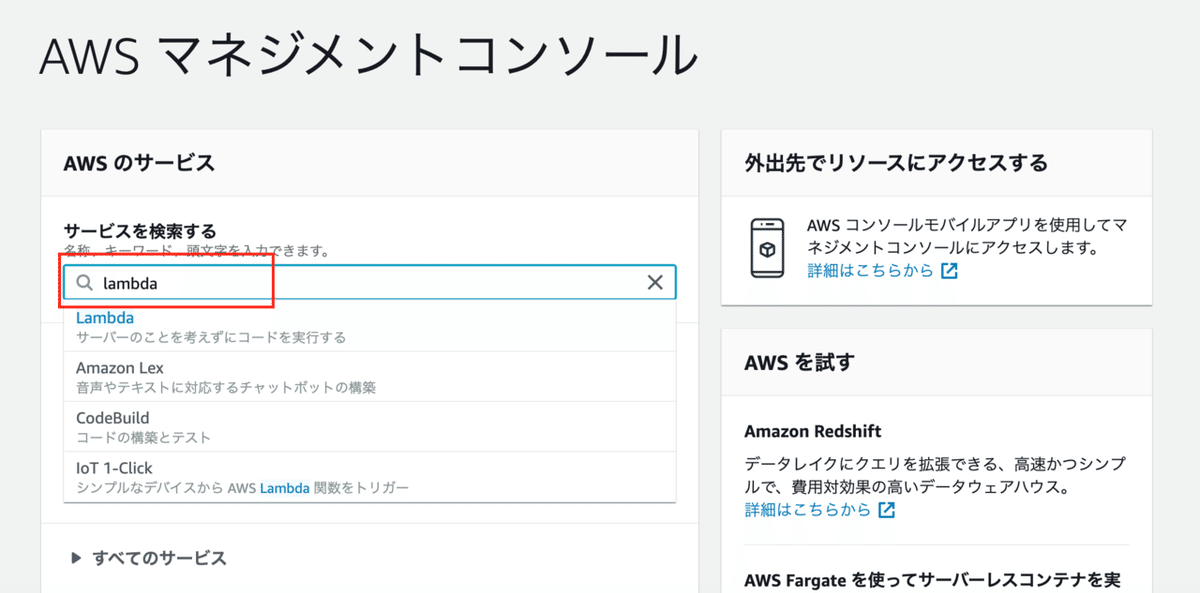Click the 外出先でリソースにアクセスする panel header
This screenshot has width=1200, height=593.
pyautogui.click(x=893, y=162)
